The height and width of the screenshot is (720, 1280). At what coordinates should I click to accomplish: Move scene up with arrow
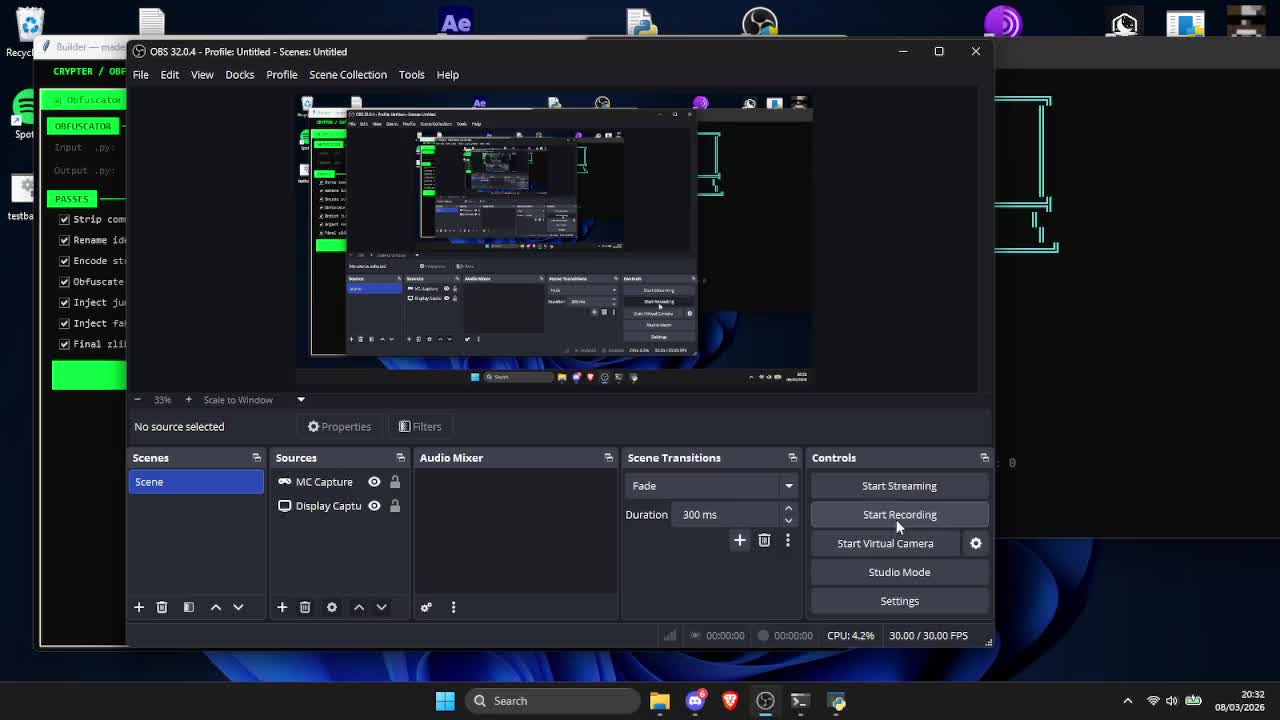(215, 607)
